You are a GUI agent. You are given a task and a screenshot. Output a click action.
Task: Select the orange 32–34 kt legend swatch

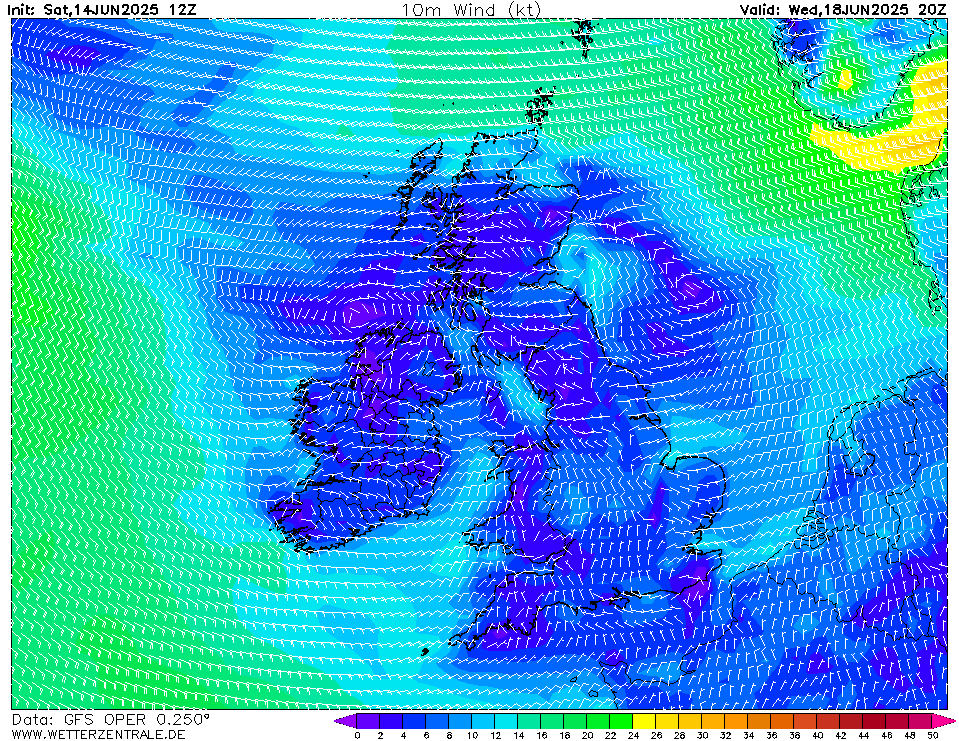pos(737,721)
